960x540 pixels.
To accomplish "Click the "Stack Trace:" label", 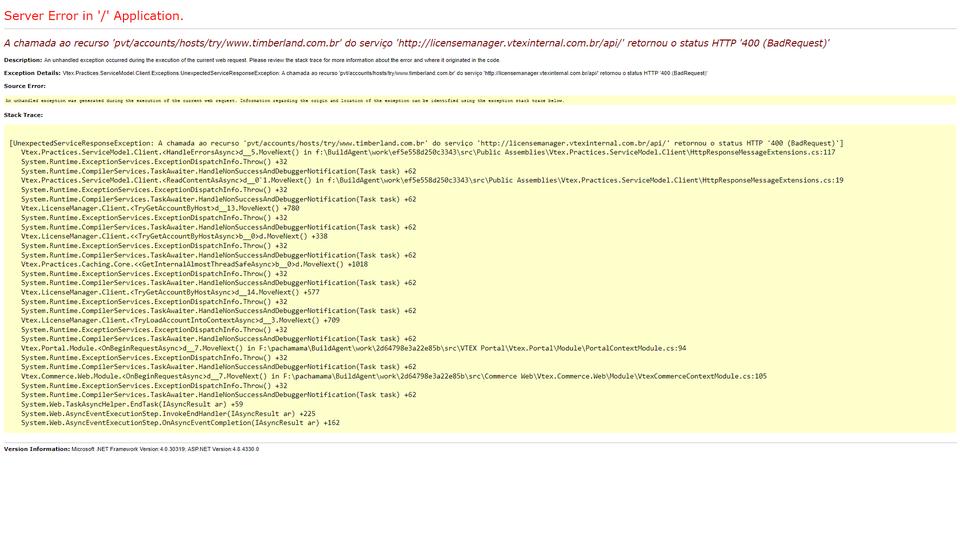I will (23, 115).
